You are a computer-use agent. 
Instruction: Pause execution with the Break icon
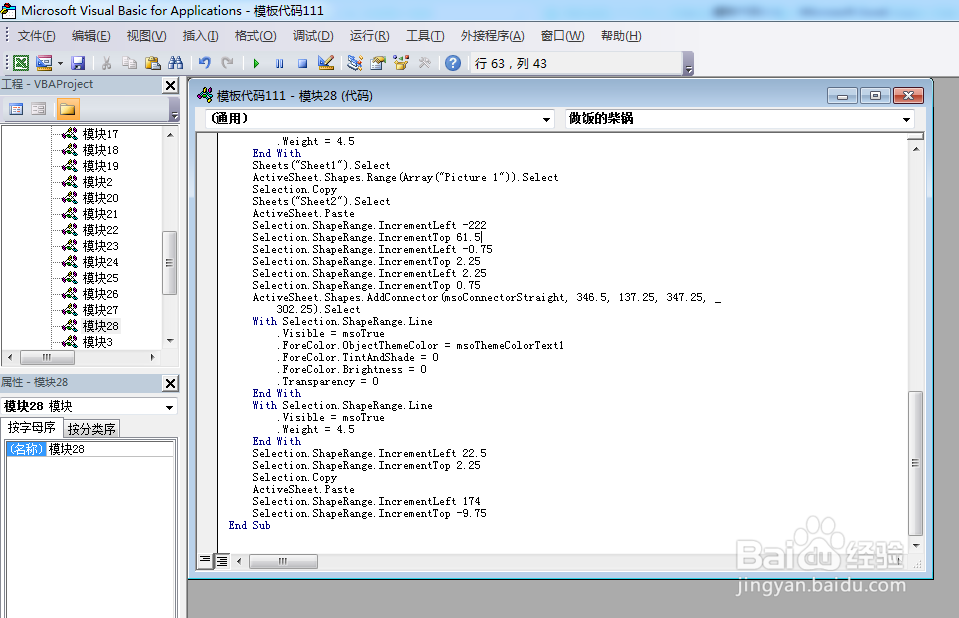pos(280,63)
